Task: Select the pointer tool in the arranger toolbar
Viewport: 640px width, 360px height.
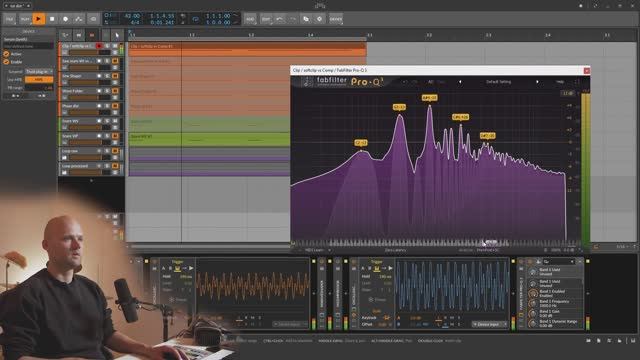Action: click(x=117, y=35)
